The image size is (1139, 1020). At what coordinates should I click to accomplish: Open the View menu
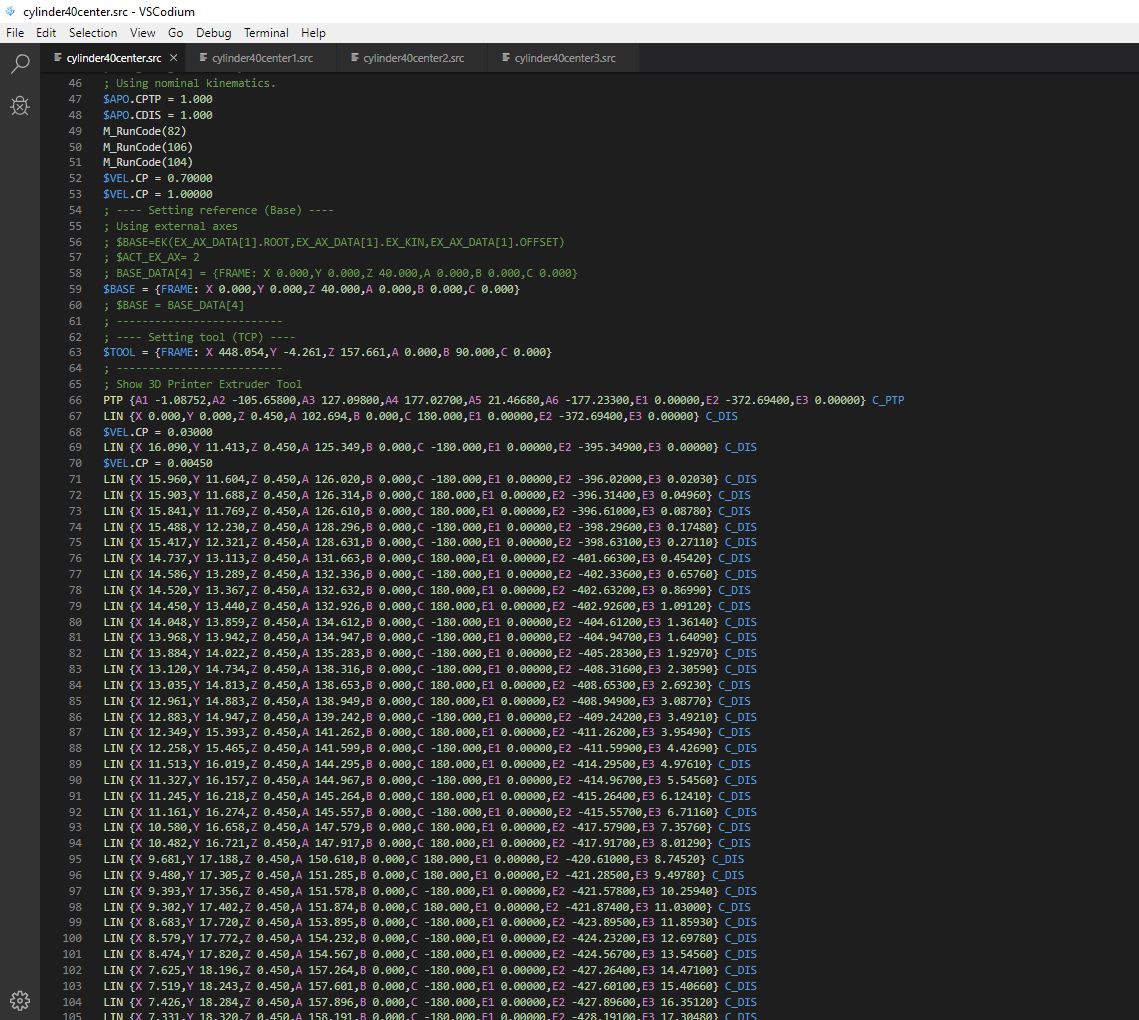pos(142,33)
